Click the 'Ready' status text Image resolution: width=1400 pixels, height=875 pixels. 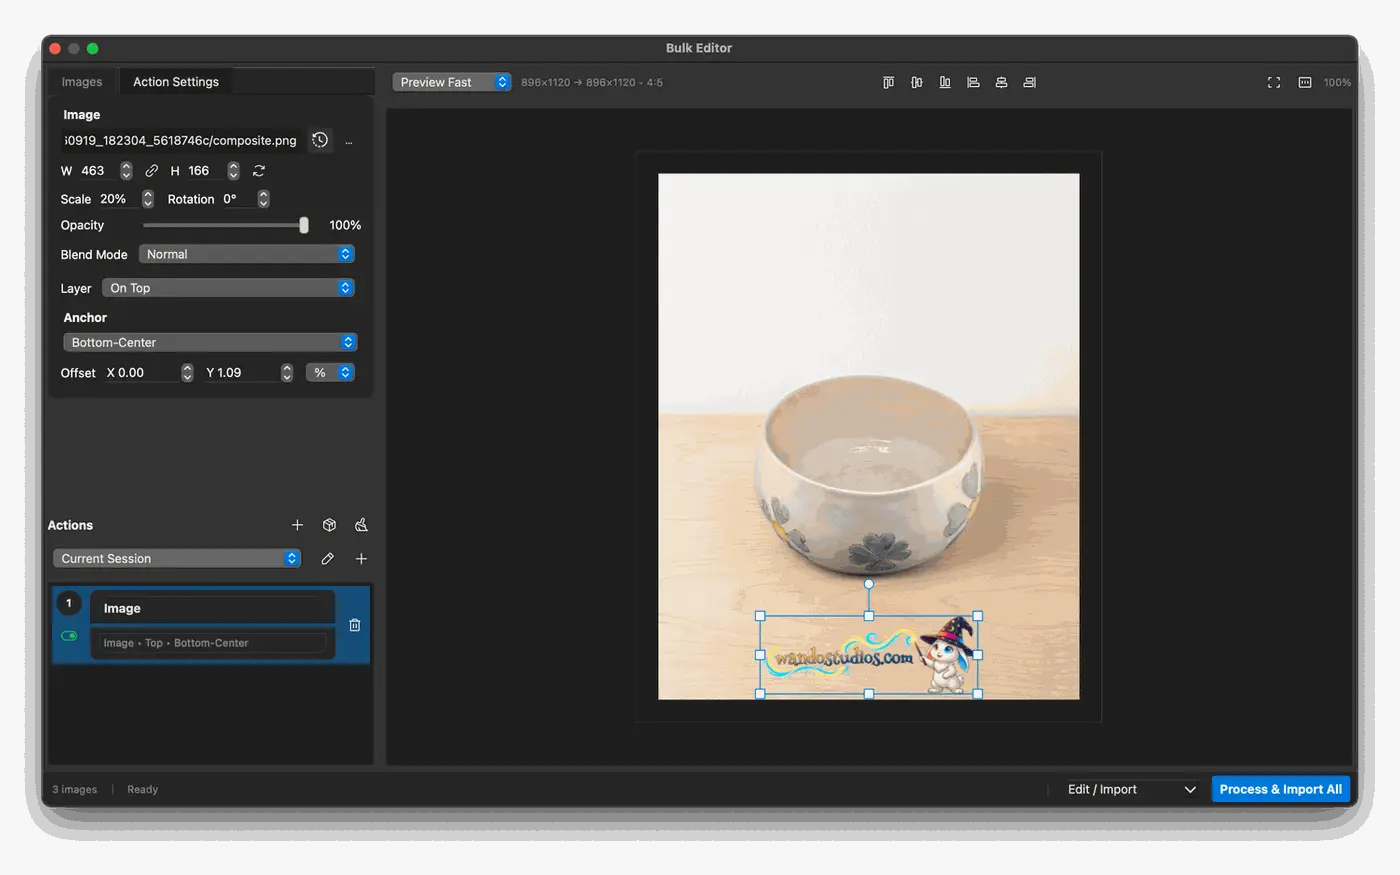143,789
